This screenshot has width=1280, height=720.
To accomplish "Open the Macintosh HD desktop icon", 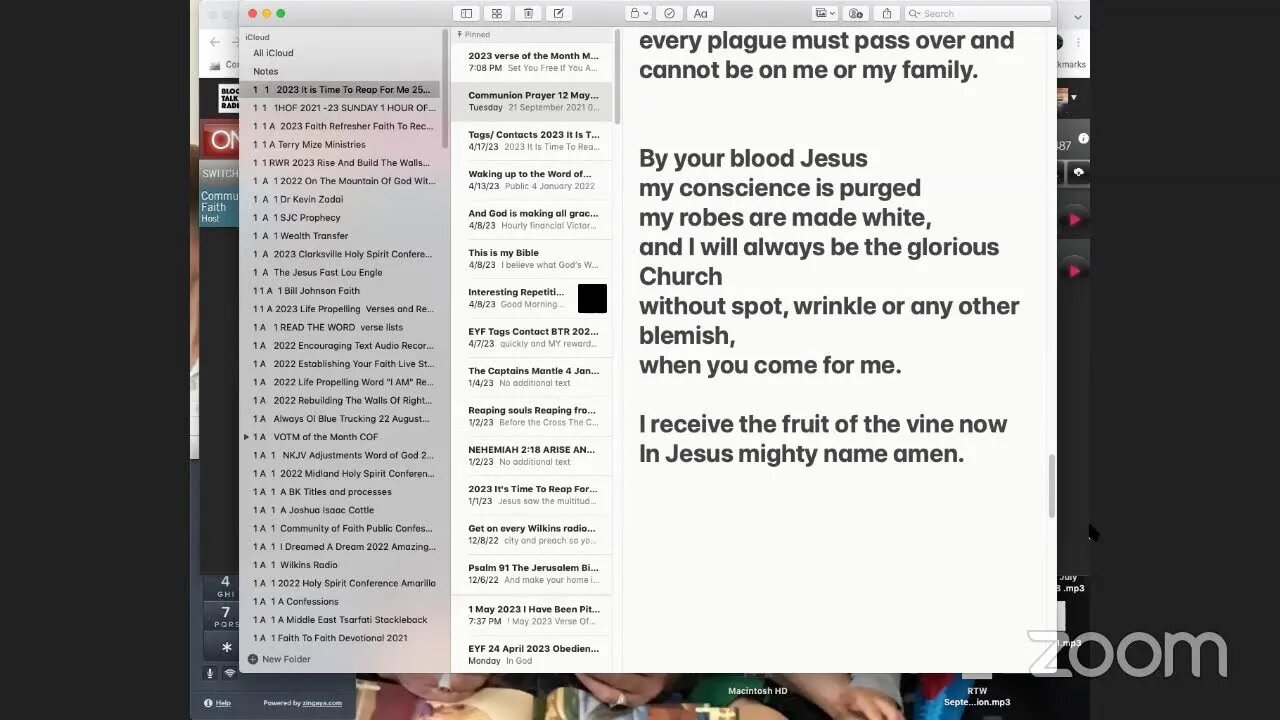I will 757,690.
